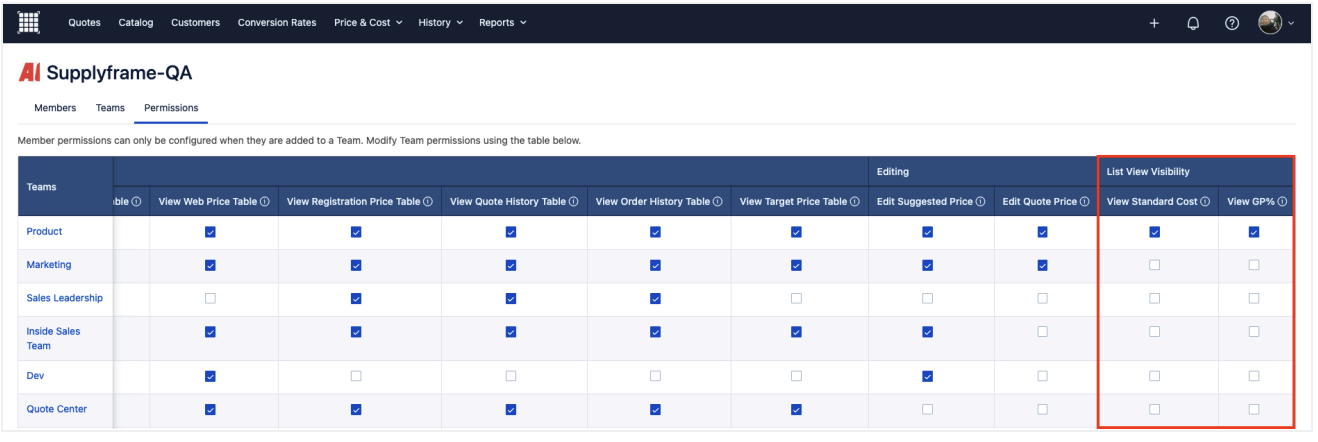This screenshot has height=442, width=1318.
Task: Click the Teams column header
Action: click(66, 187)
